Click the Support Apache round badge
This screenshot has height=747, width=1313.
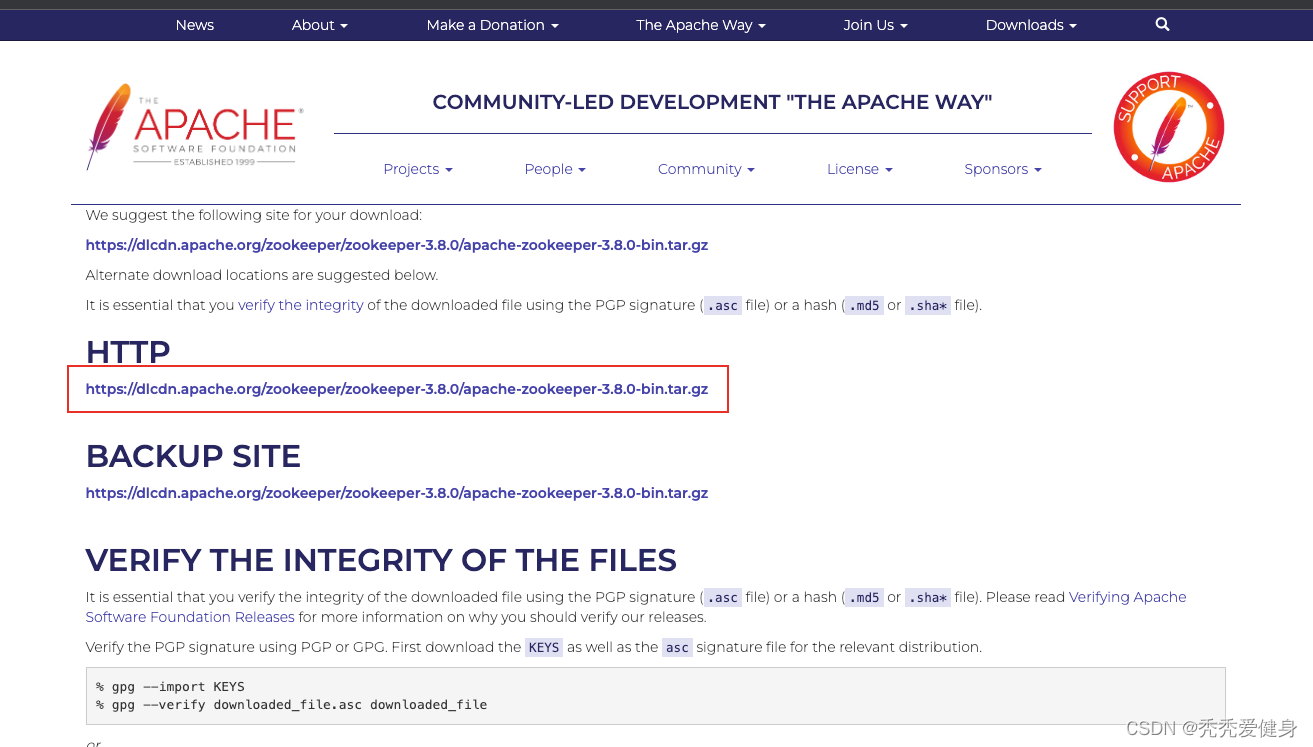coord(1169,127)
